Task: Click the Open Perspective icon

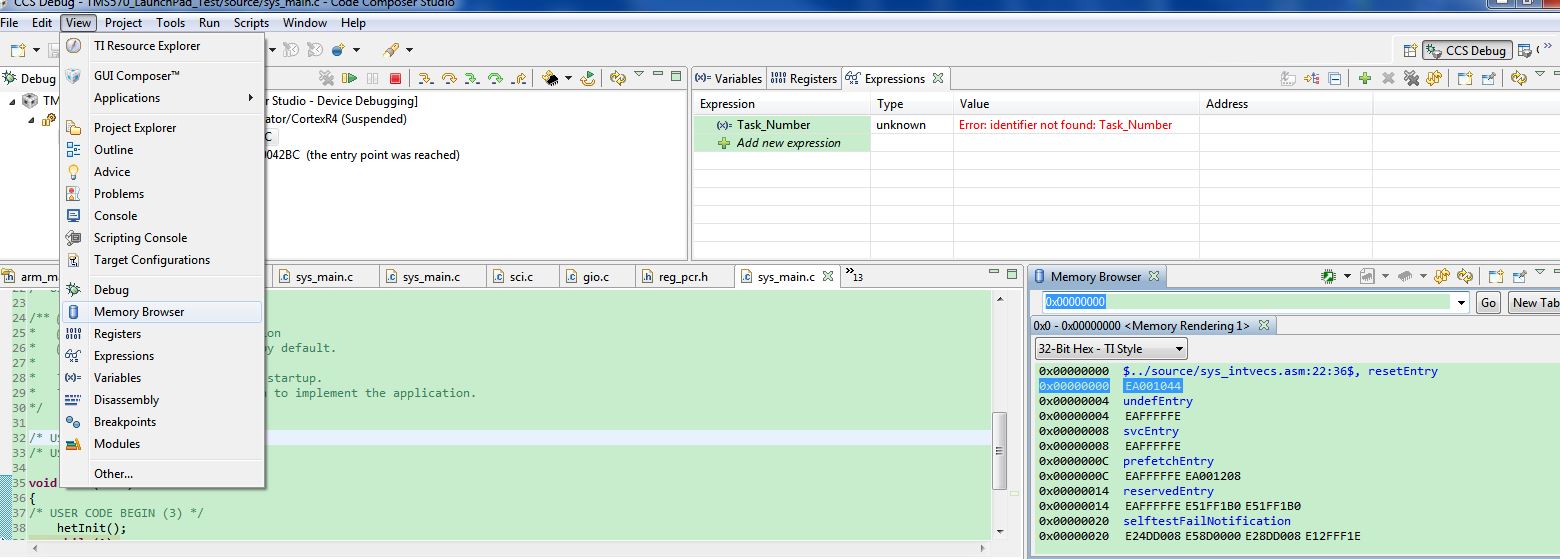Action: pos(1410,50)
